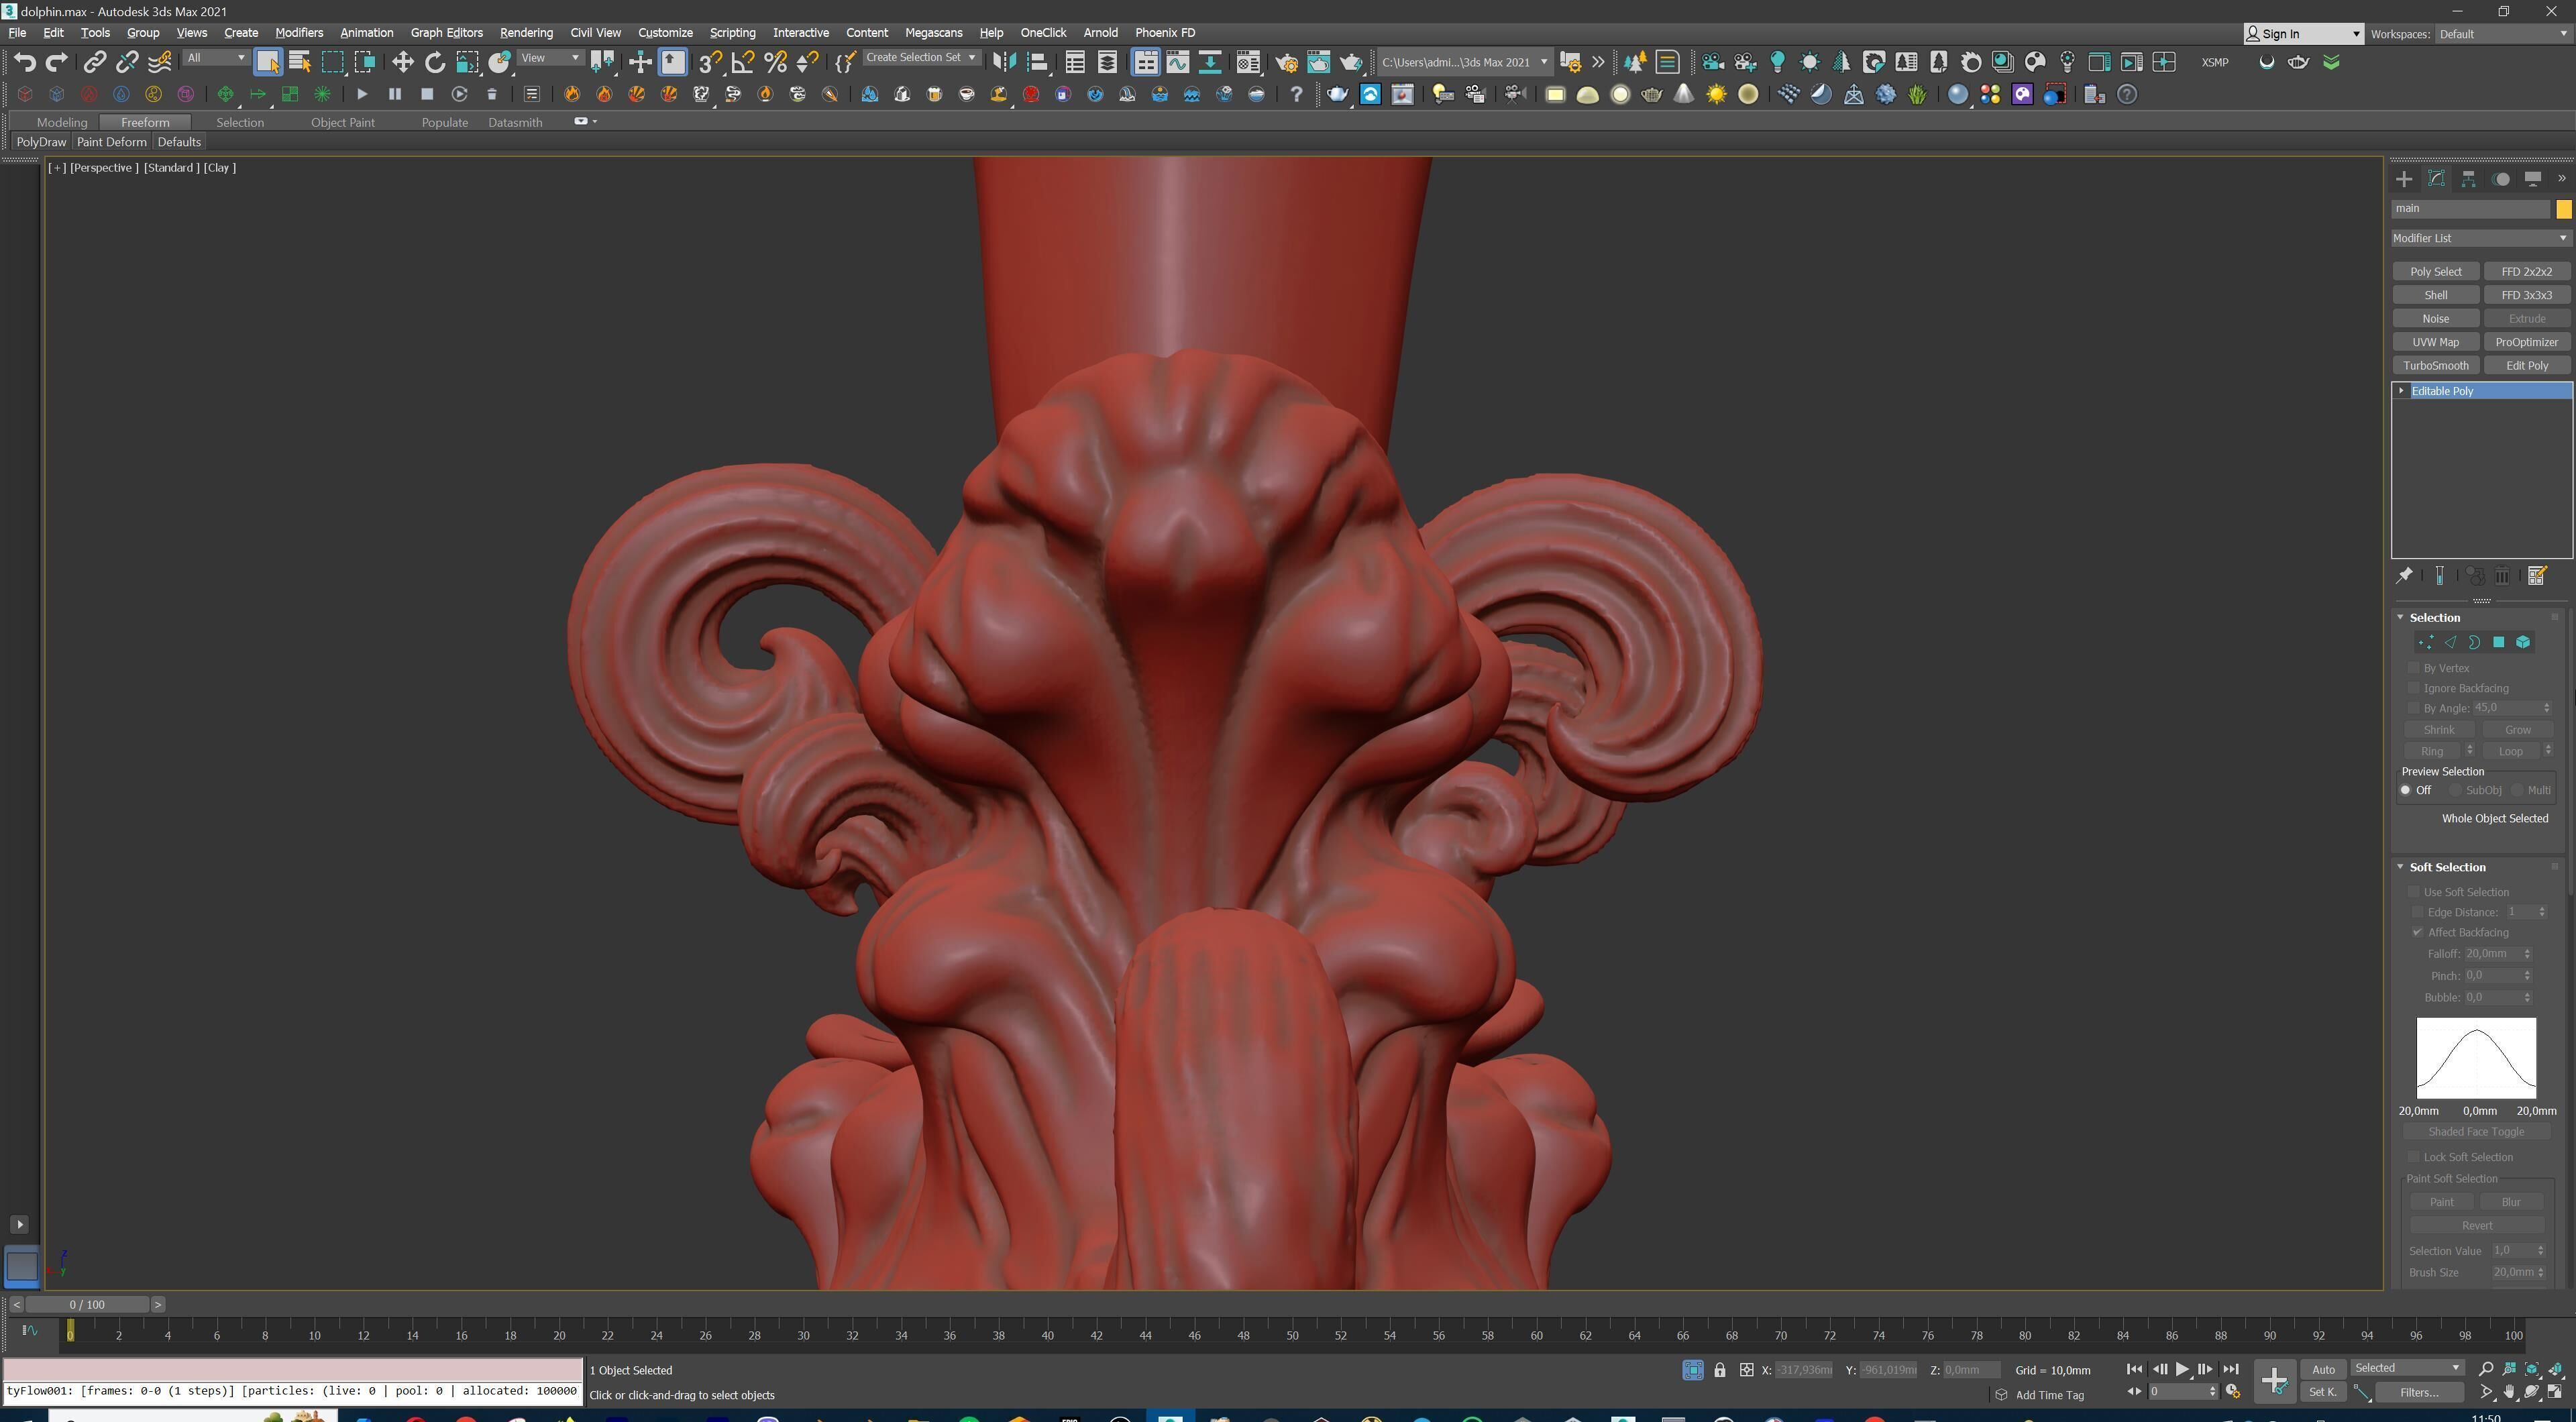Expand the Editable Poly stack entry
Viewport: 2576px width, 1422px height.
click(x=2402, y=391)
